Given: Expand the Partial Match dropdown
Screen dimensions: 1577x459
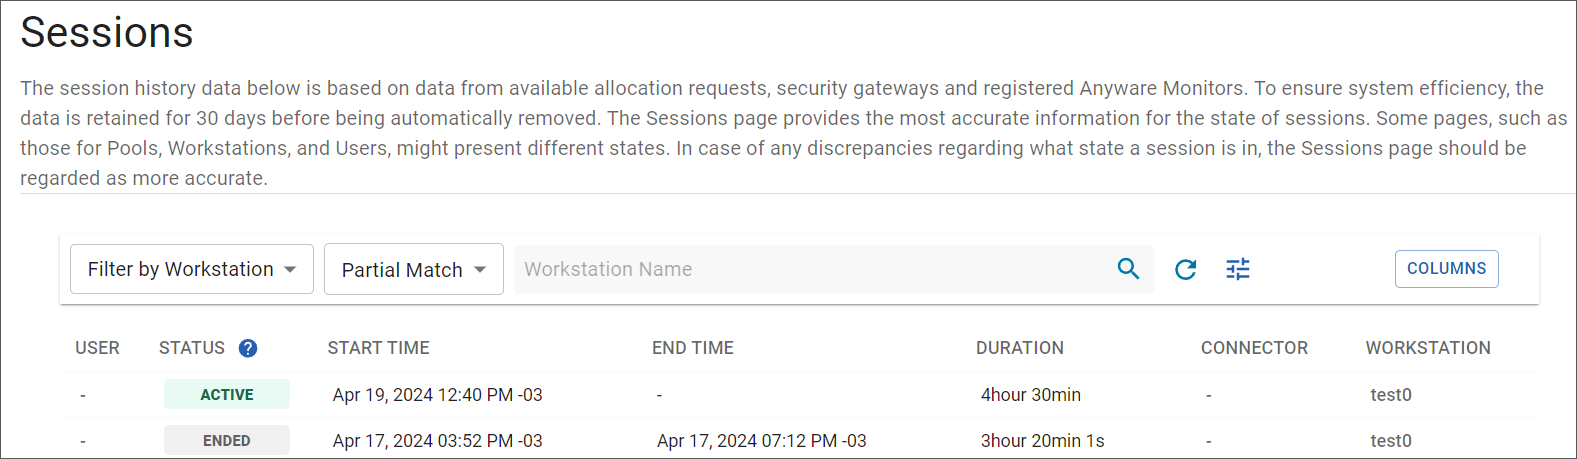Looking at the screenshot, I should [414, 270].
